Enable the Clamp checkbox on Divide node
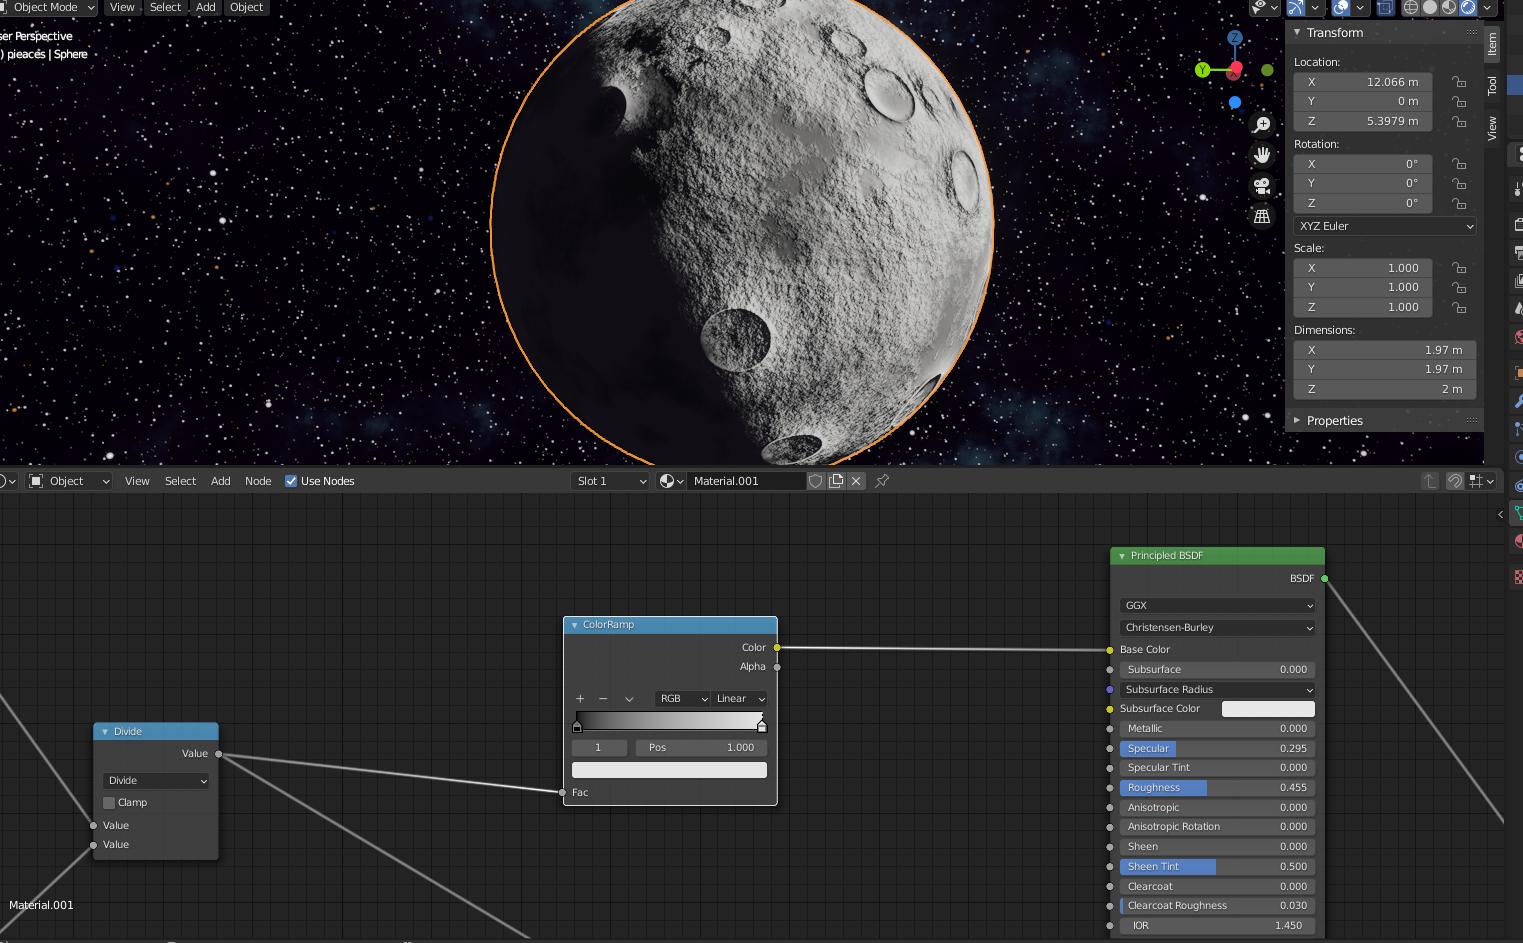 (x=109, y=803)
